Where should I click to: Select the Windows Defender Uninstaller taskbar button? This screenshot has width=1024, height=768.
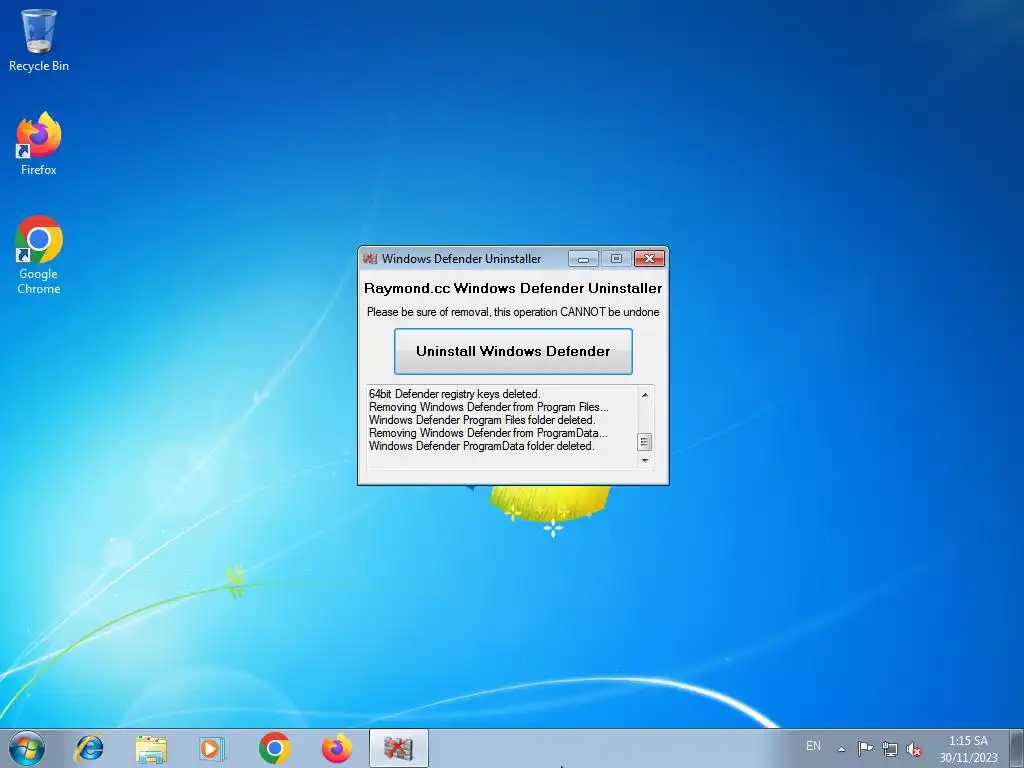pyautogui.click(x=398, y=748)
